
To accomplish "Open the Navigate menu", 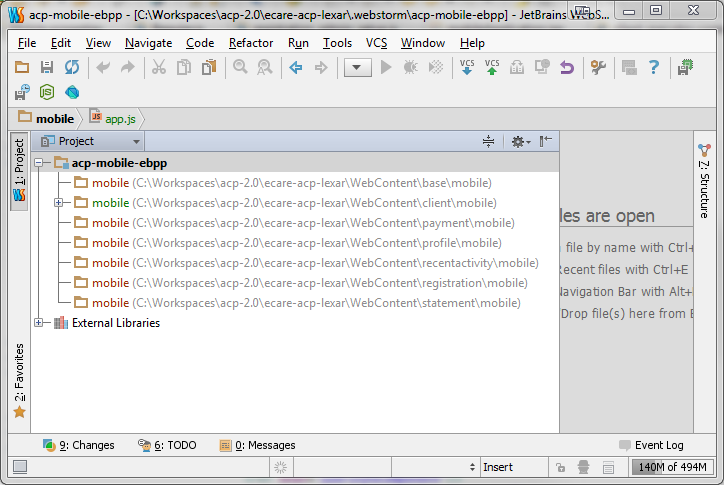I will point(148,43).
